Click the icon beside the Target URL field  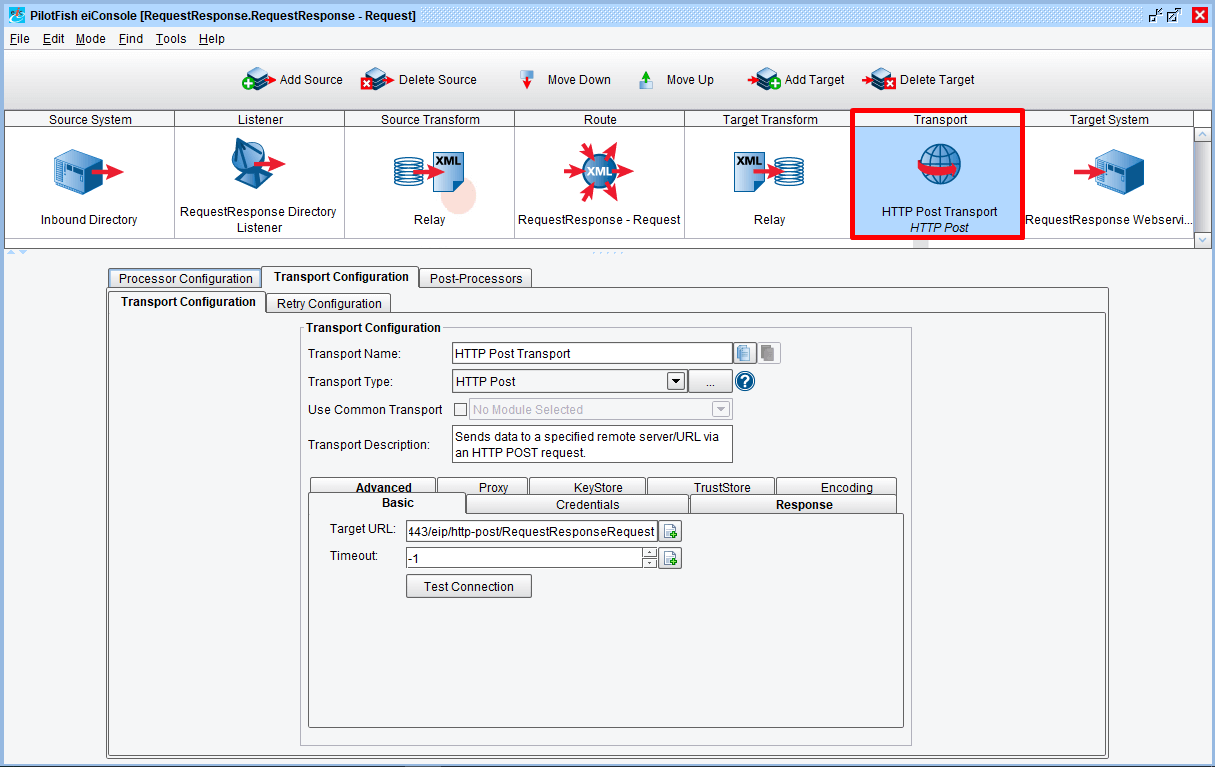point(670,531)
